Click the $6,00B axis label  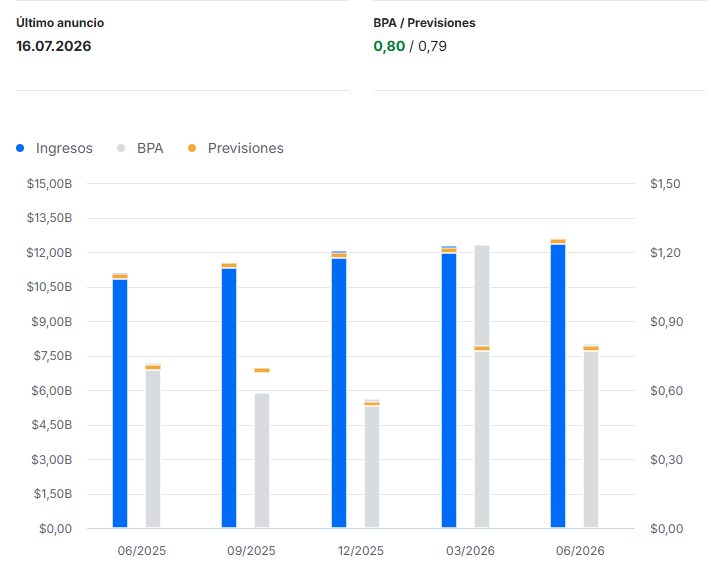pyautogui.click(x=52, y=390)
